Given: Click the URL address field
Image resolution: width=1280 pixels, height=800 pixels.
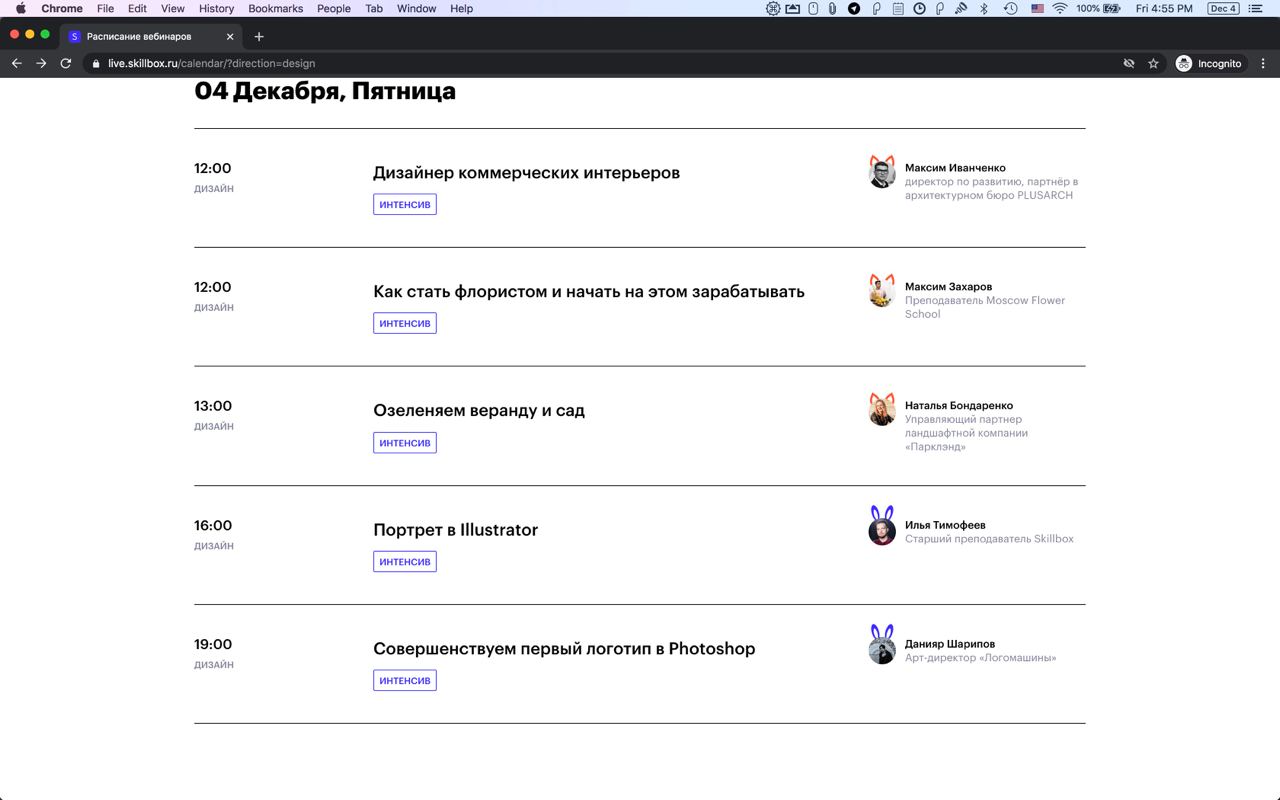Looking at the screenshot, I should point(600,63).
